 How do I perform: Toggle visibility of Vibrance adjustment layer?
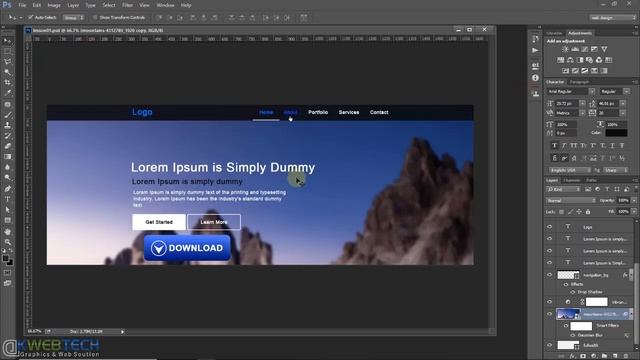549,302
